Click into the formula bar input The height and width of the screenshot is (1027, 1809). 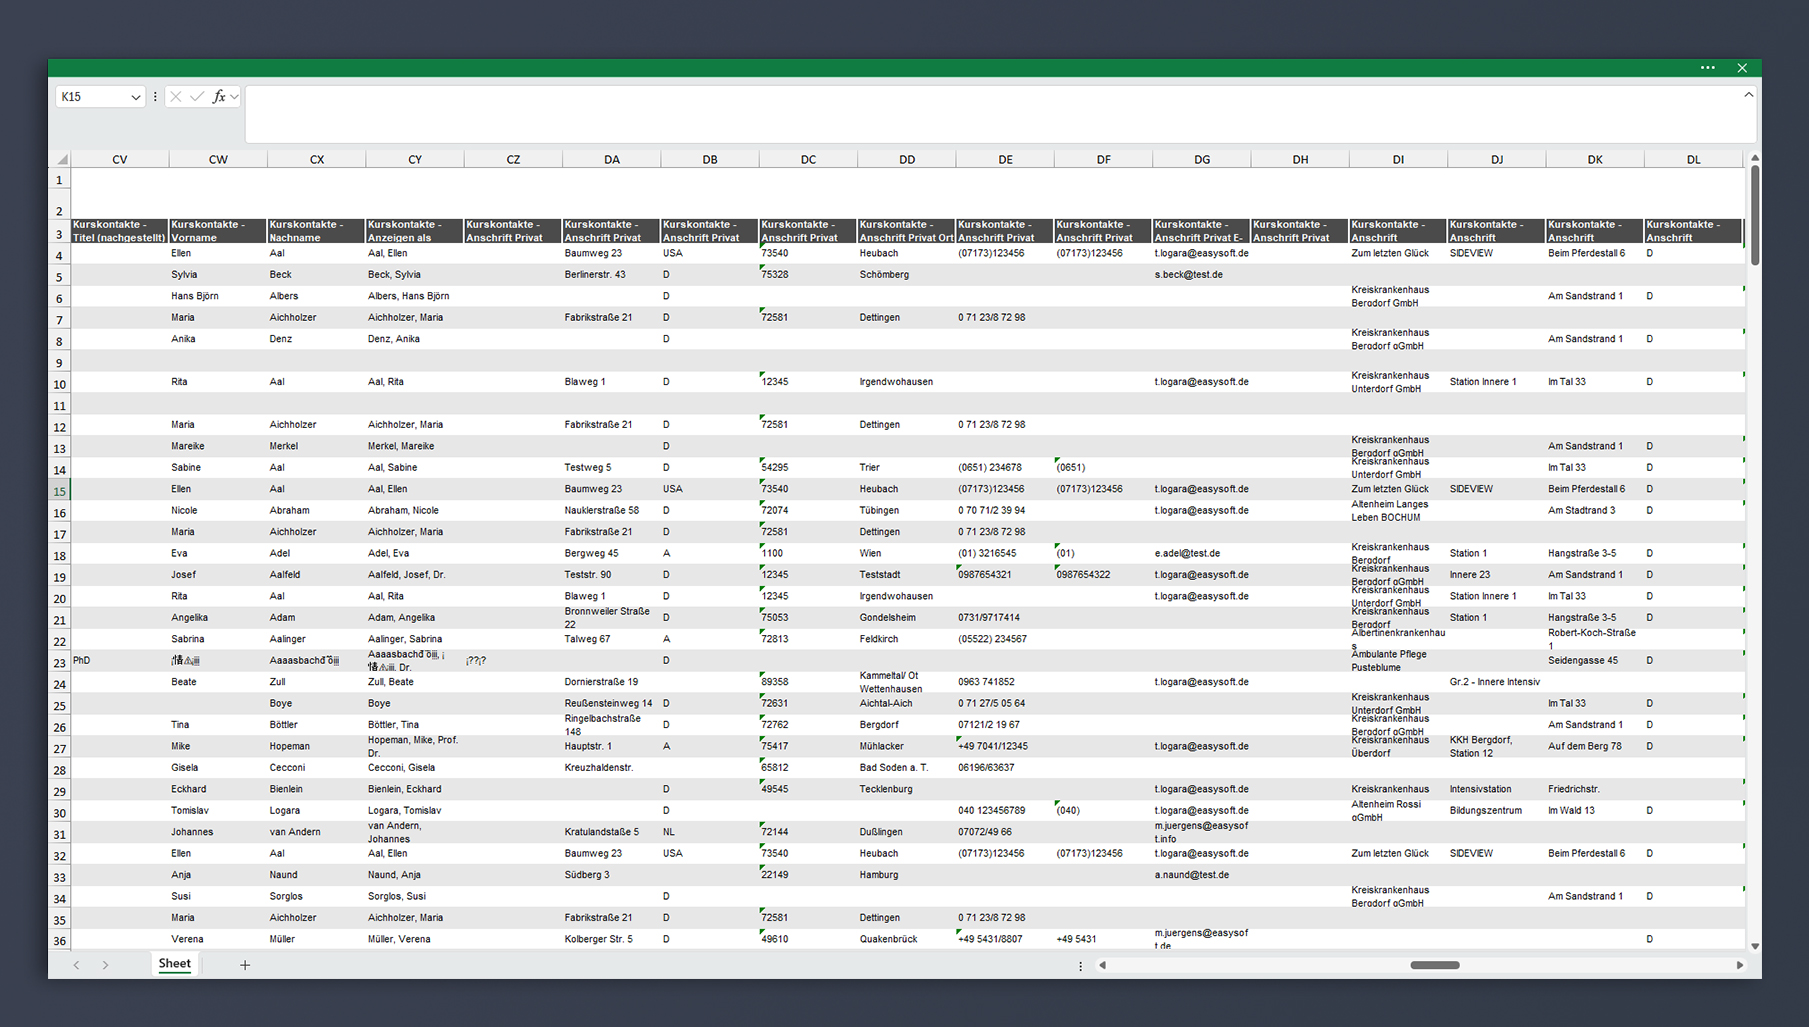[x=993, y=114]
